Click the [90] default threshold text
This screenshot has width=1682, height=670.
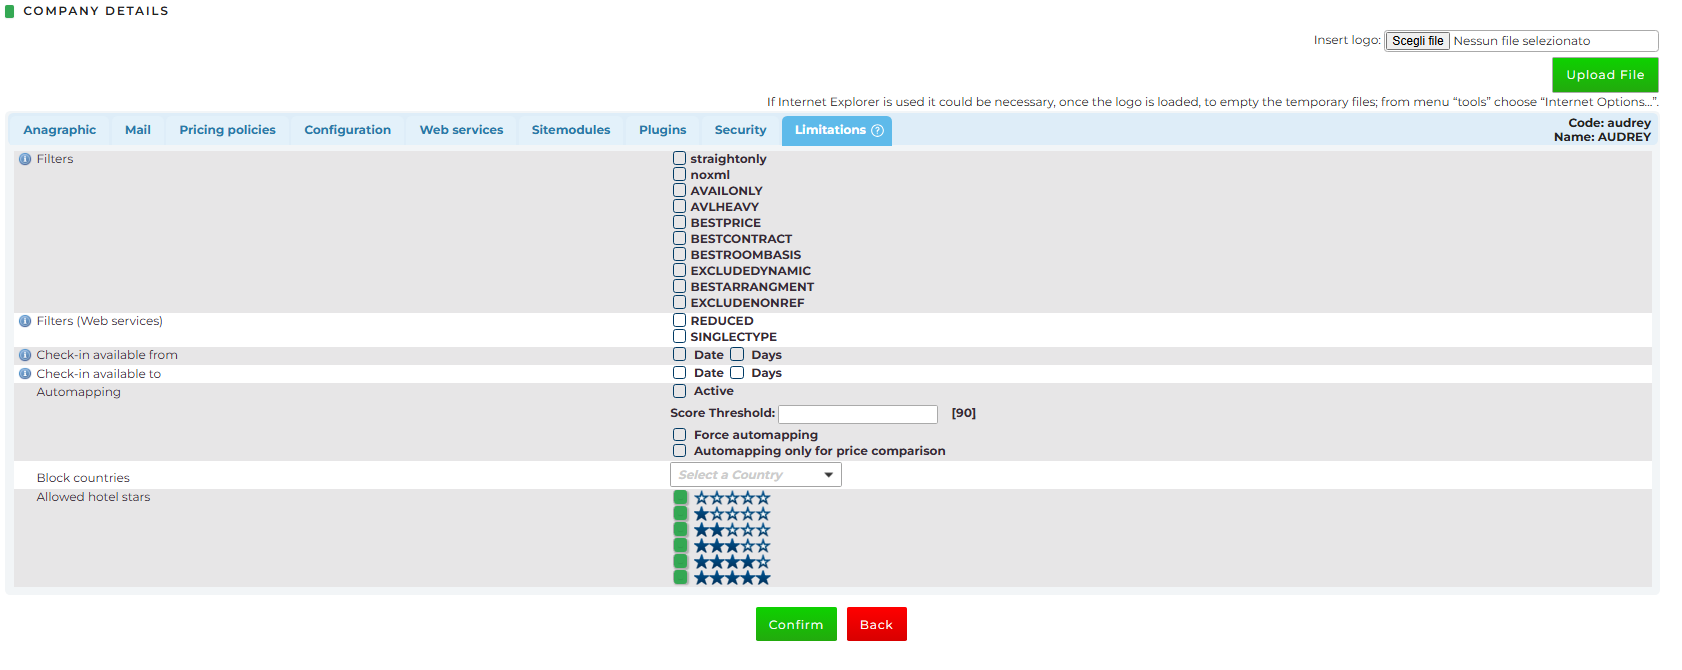[964, 413]
